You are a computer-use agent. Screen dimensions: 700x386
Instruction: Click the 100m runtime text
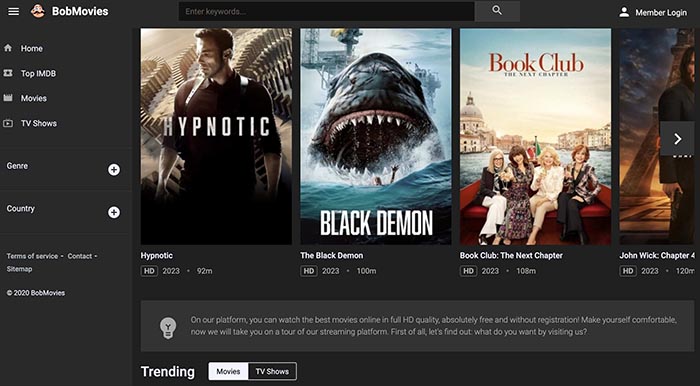pos(366,271)
